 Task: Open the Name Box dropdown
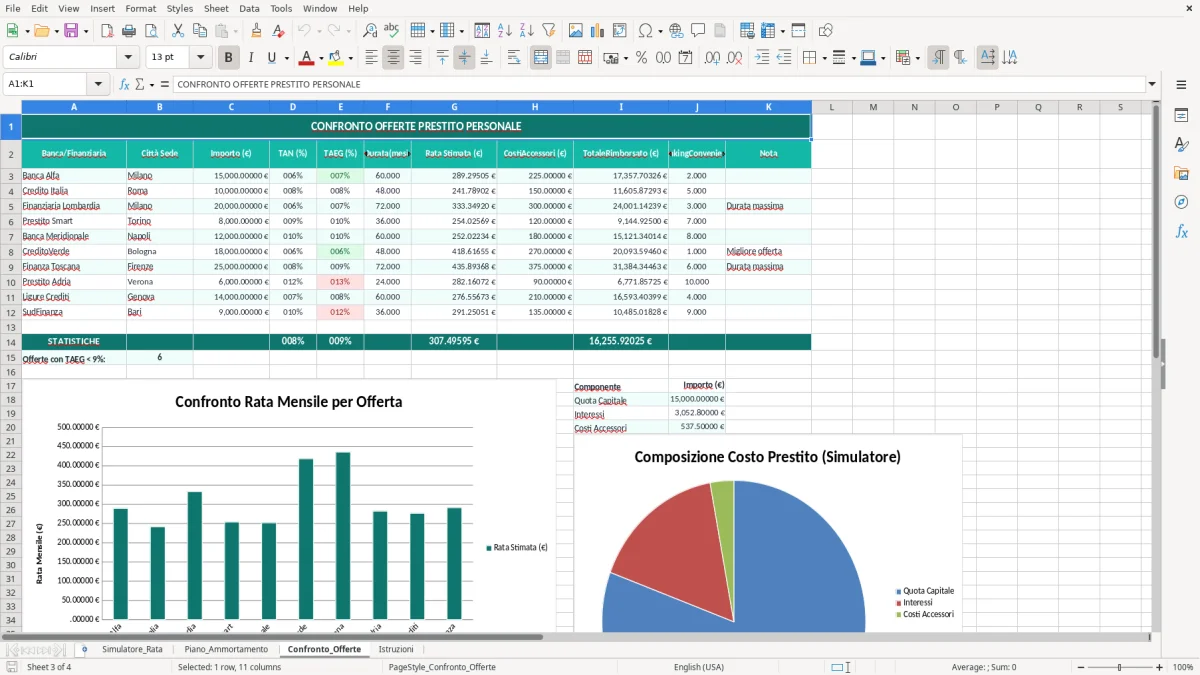pyautogui.click(x=98, y=84)
